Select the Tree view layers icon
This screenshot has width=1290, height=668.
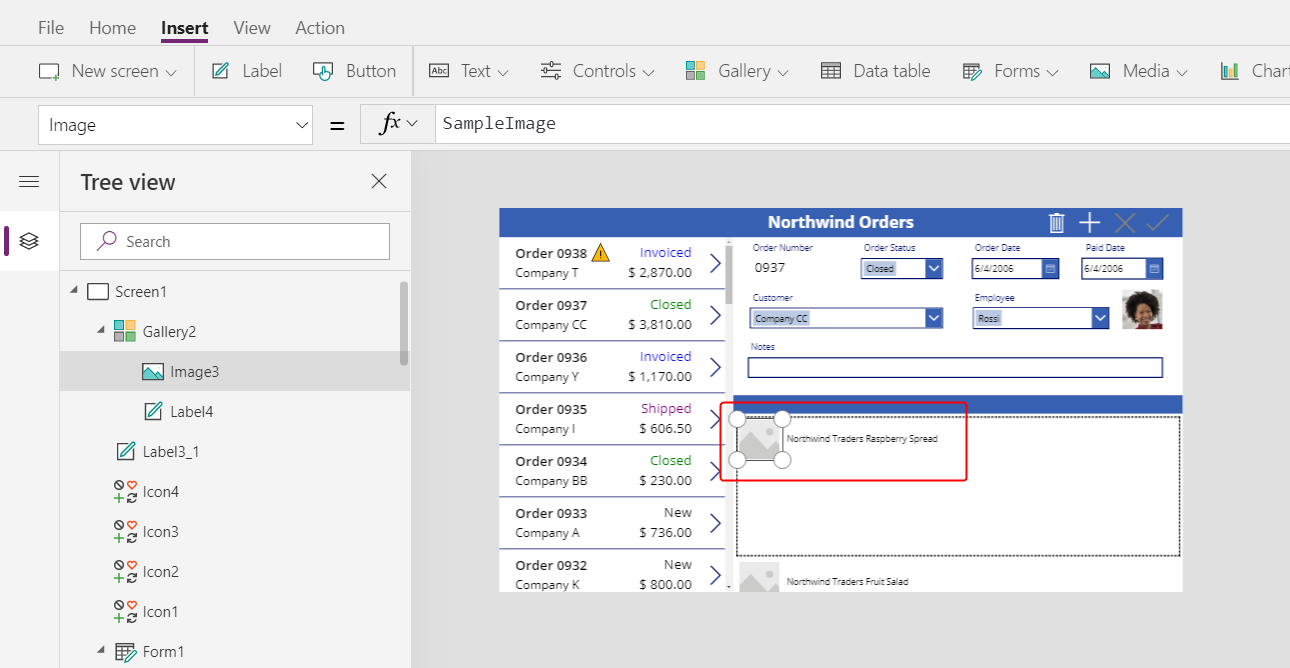coord(29,241)
